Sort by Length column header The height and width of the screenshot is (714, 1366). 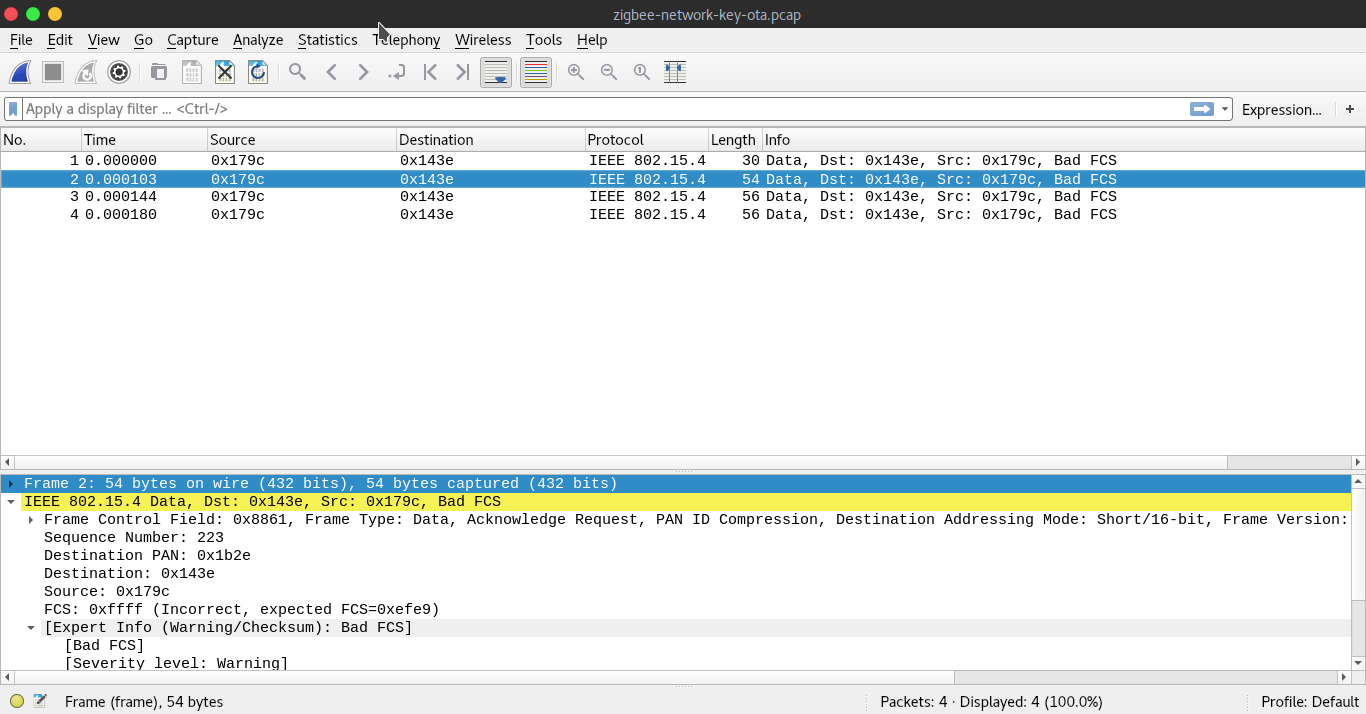pyautogui.click(x=735, y=140)
